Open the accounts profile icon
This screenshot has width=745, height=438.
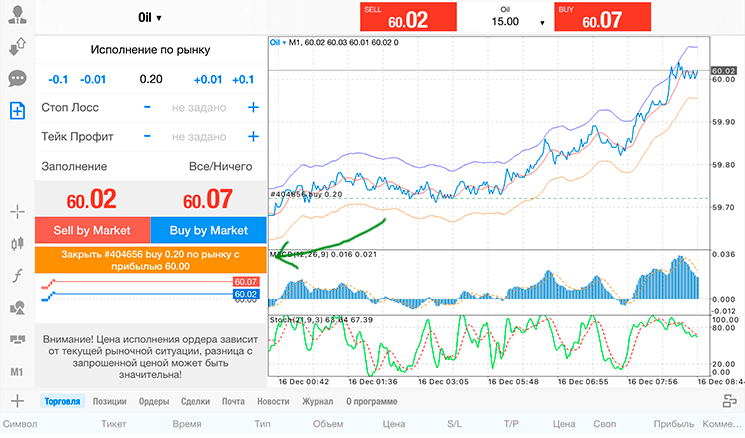[18, 15]
